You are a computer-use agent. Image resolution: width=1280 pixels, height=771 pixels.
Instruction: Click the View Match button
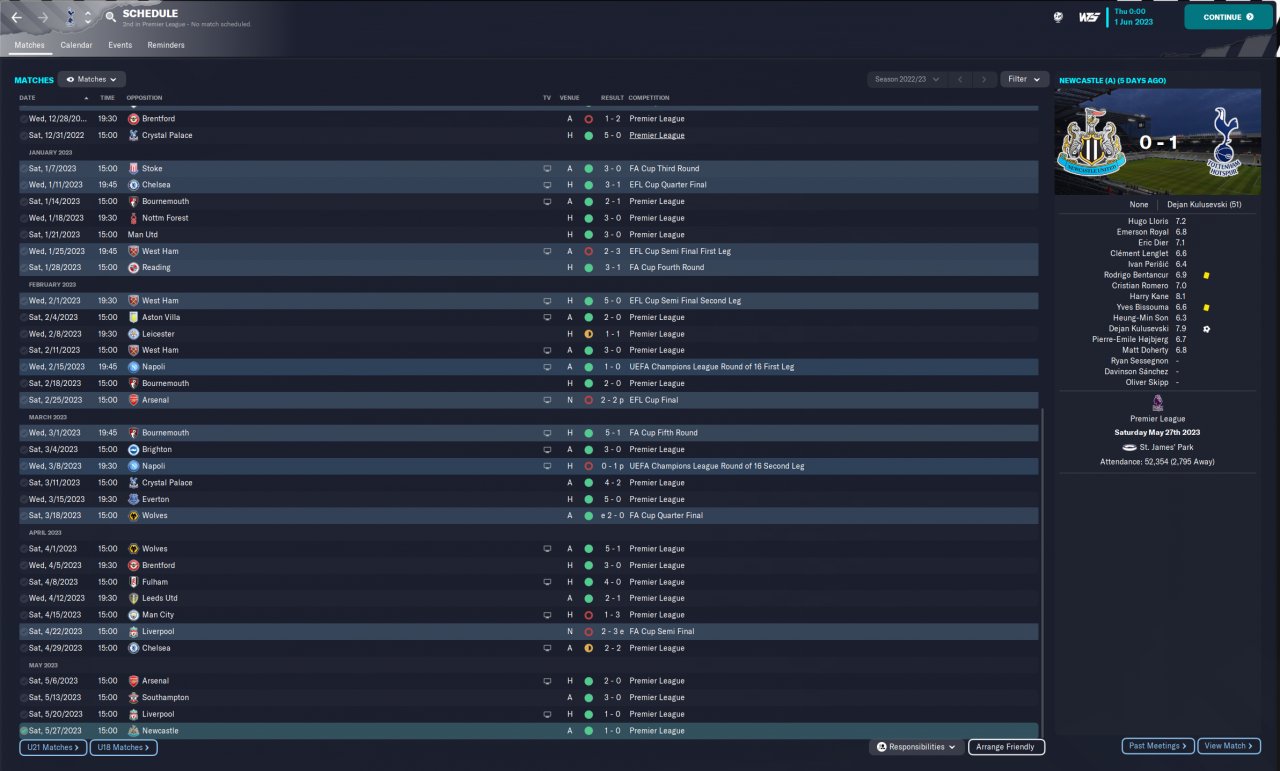[1229, 746]
